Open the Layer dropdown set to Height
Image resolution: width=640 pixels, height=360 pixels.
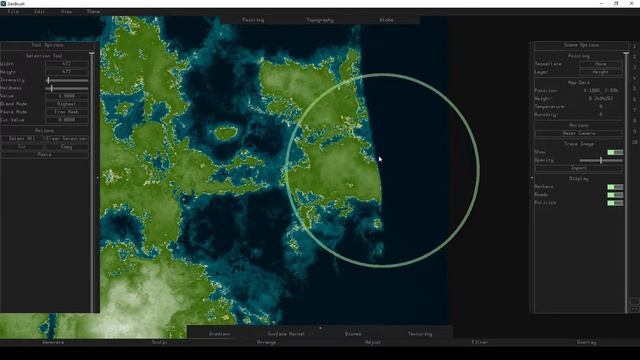[x=601, y=72]
